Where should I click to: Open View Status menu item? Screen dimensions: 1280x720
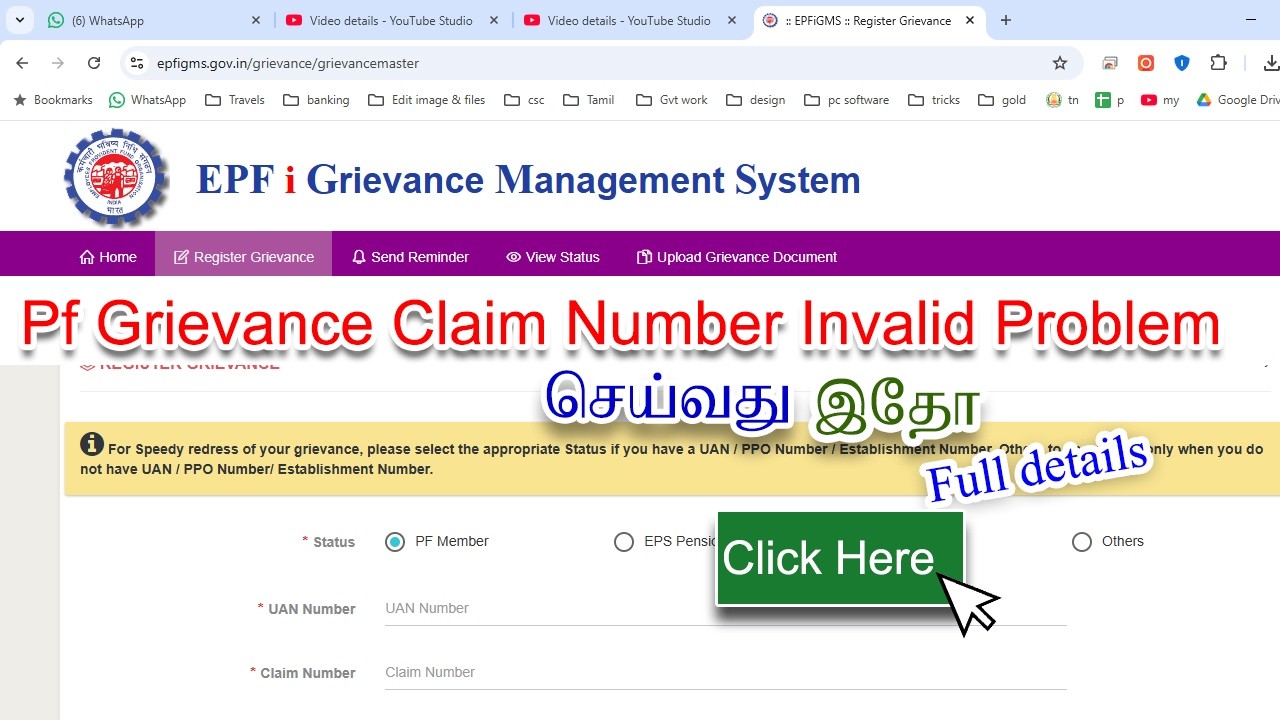coord(553,257)
